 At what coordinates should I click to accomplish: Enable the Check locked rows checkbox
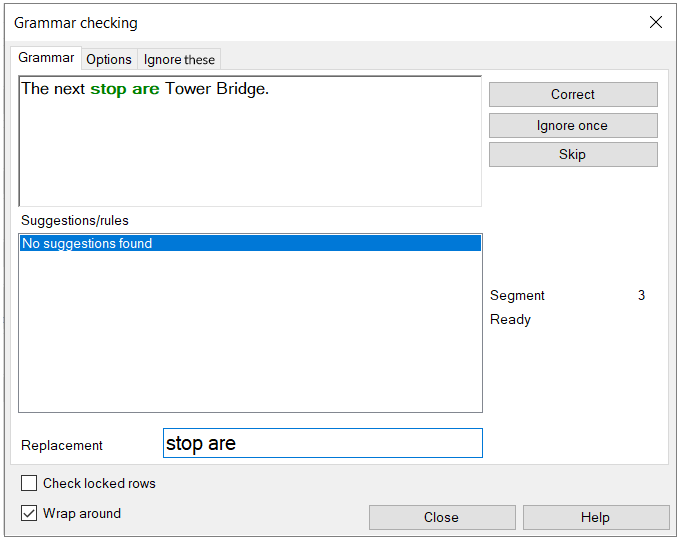[x=30, y=483]
